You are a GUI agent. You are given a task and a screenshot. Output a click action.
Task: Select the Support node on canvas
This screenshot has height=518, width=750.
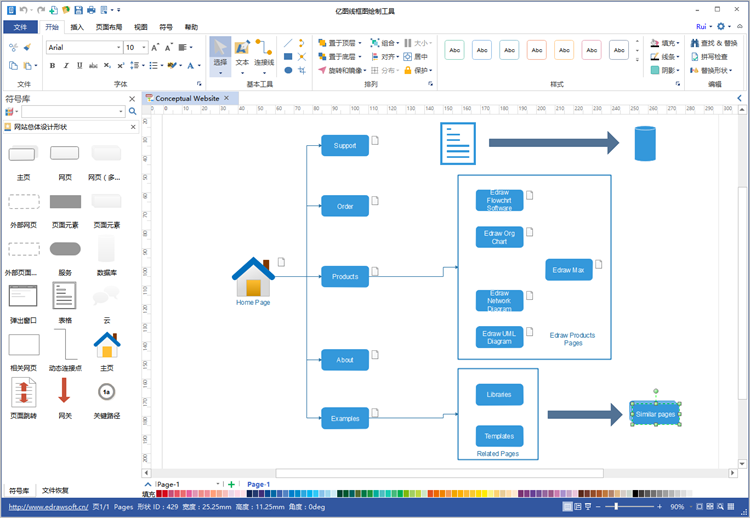tap(345, 145)
